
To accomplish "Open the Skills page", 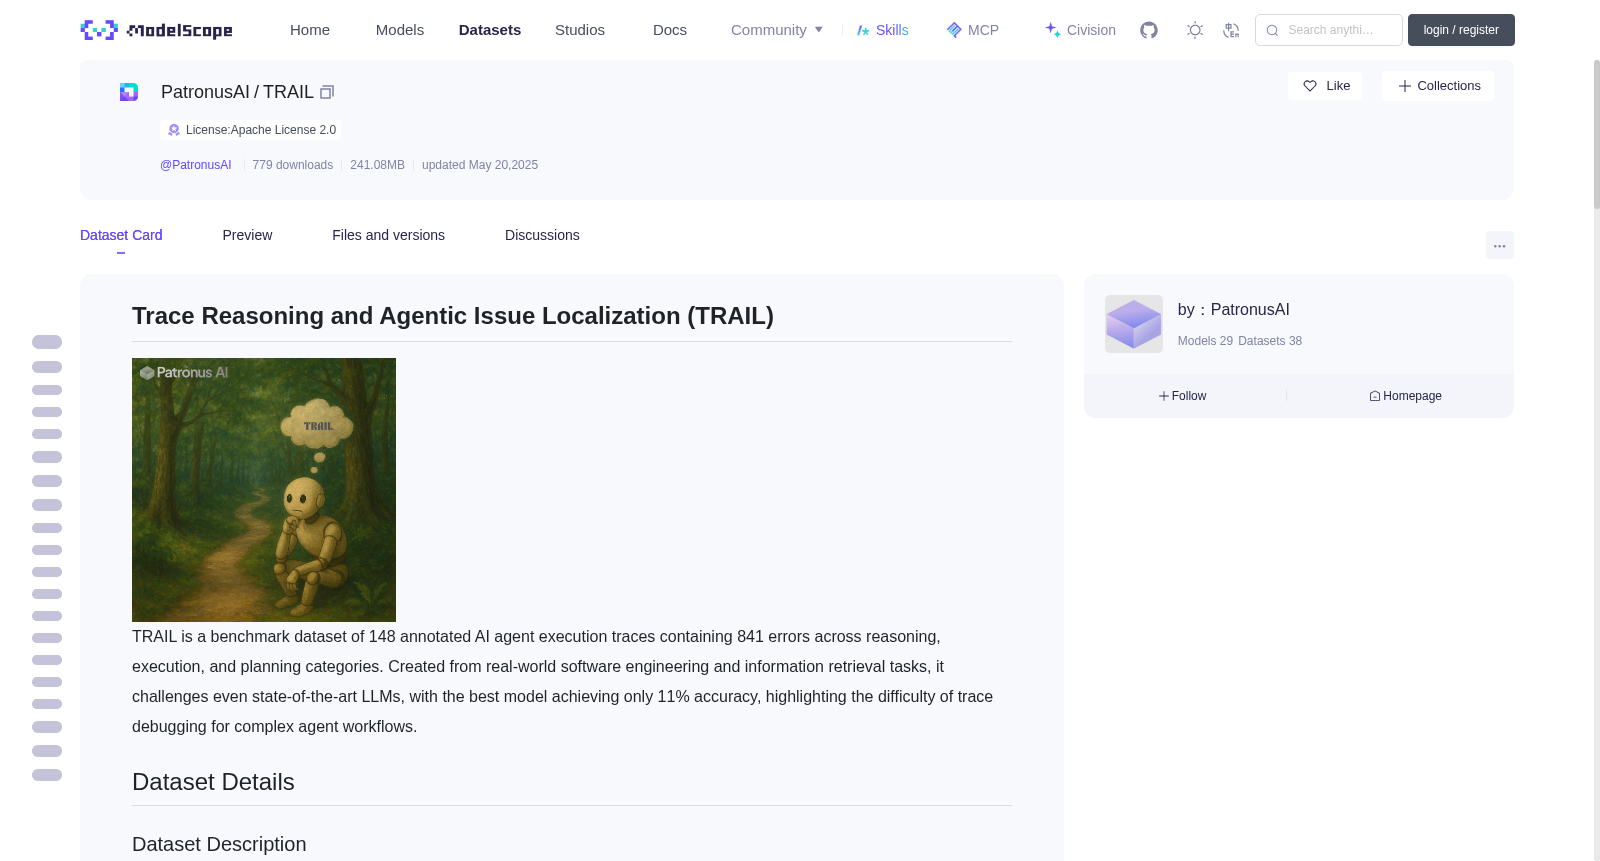I will 883,30.
